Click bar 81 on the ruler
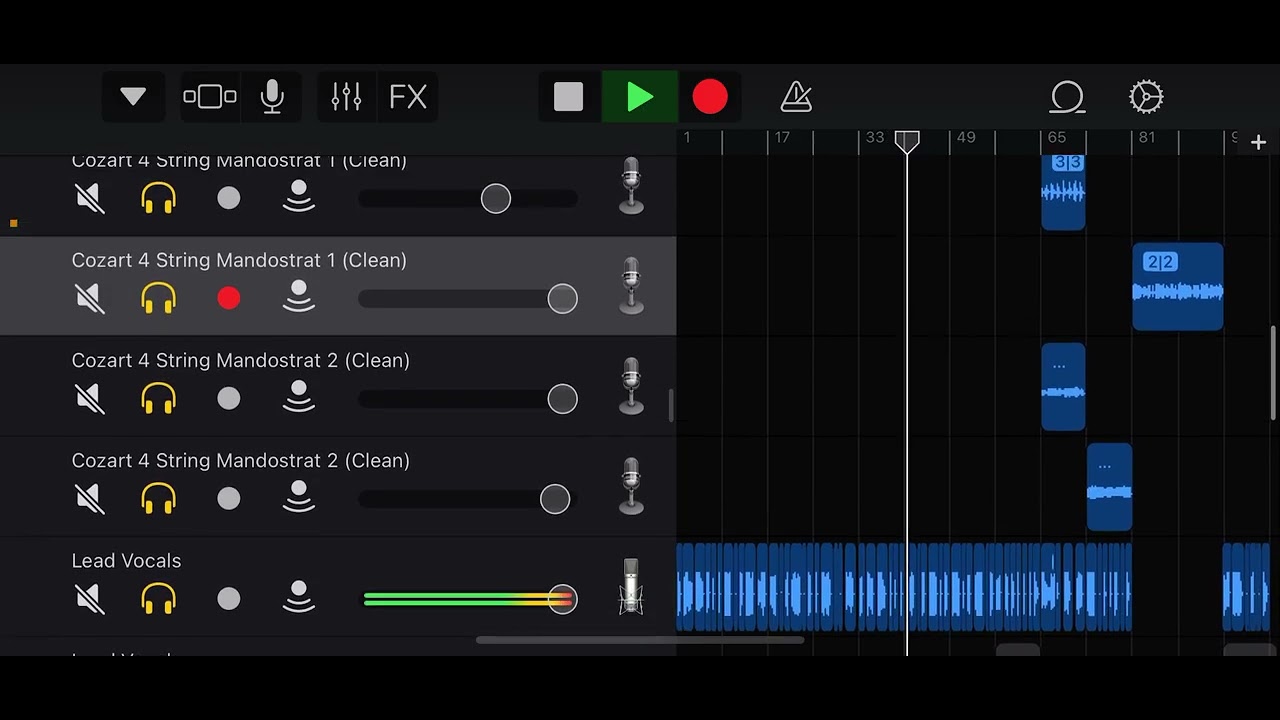 point(1147,137)
